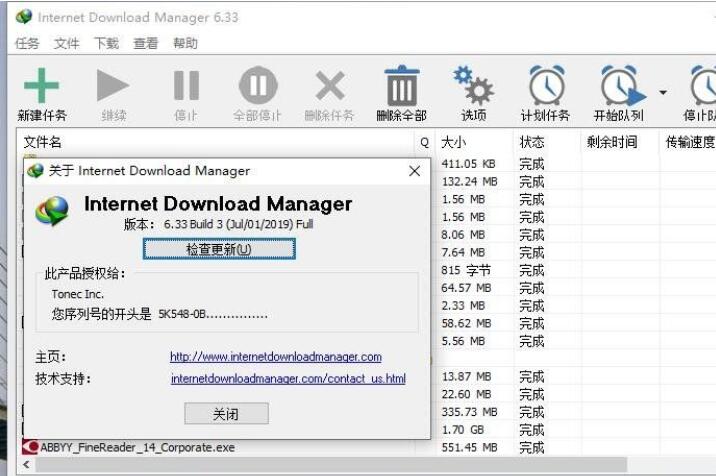Click the horizontal scrollbar thumb
The height and width of the screenshot is (476, 716).
(332, 465)
